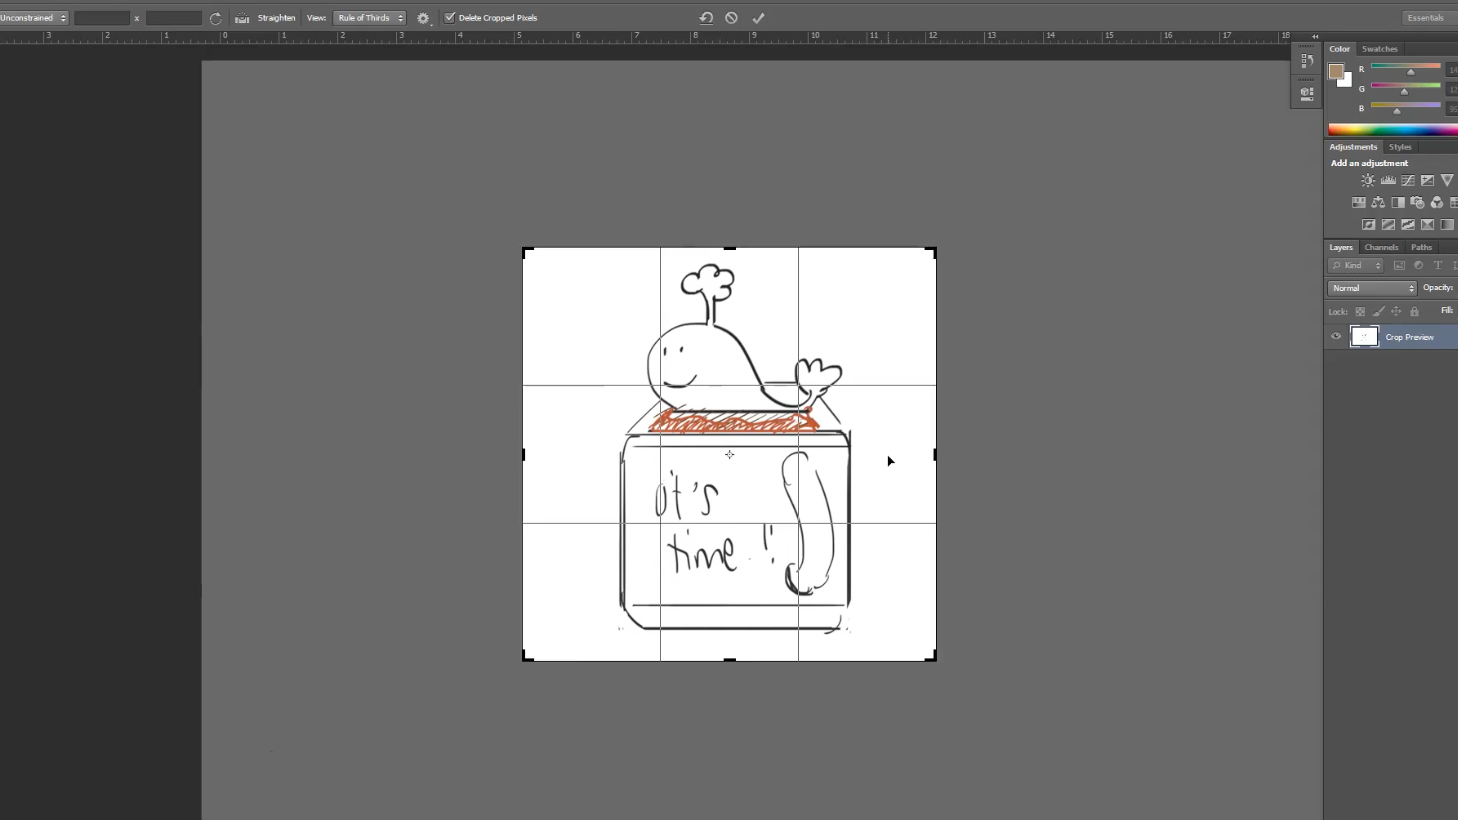This screenshot has height=820, width=1458.
Task: Toggle lock all on layer
Action: [x=1414, y=312]
